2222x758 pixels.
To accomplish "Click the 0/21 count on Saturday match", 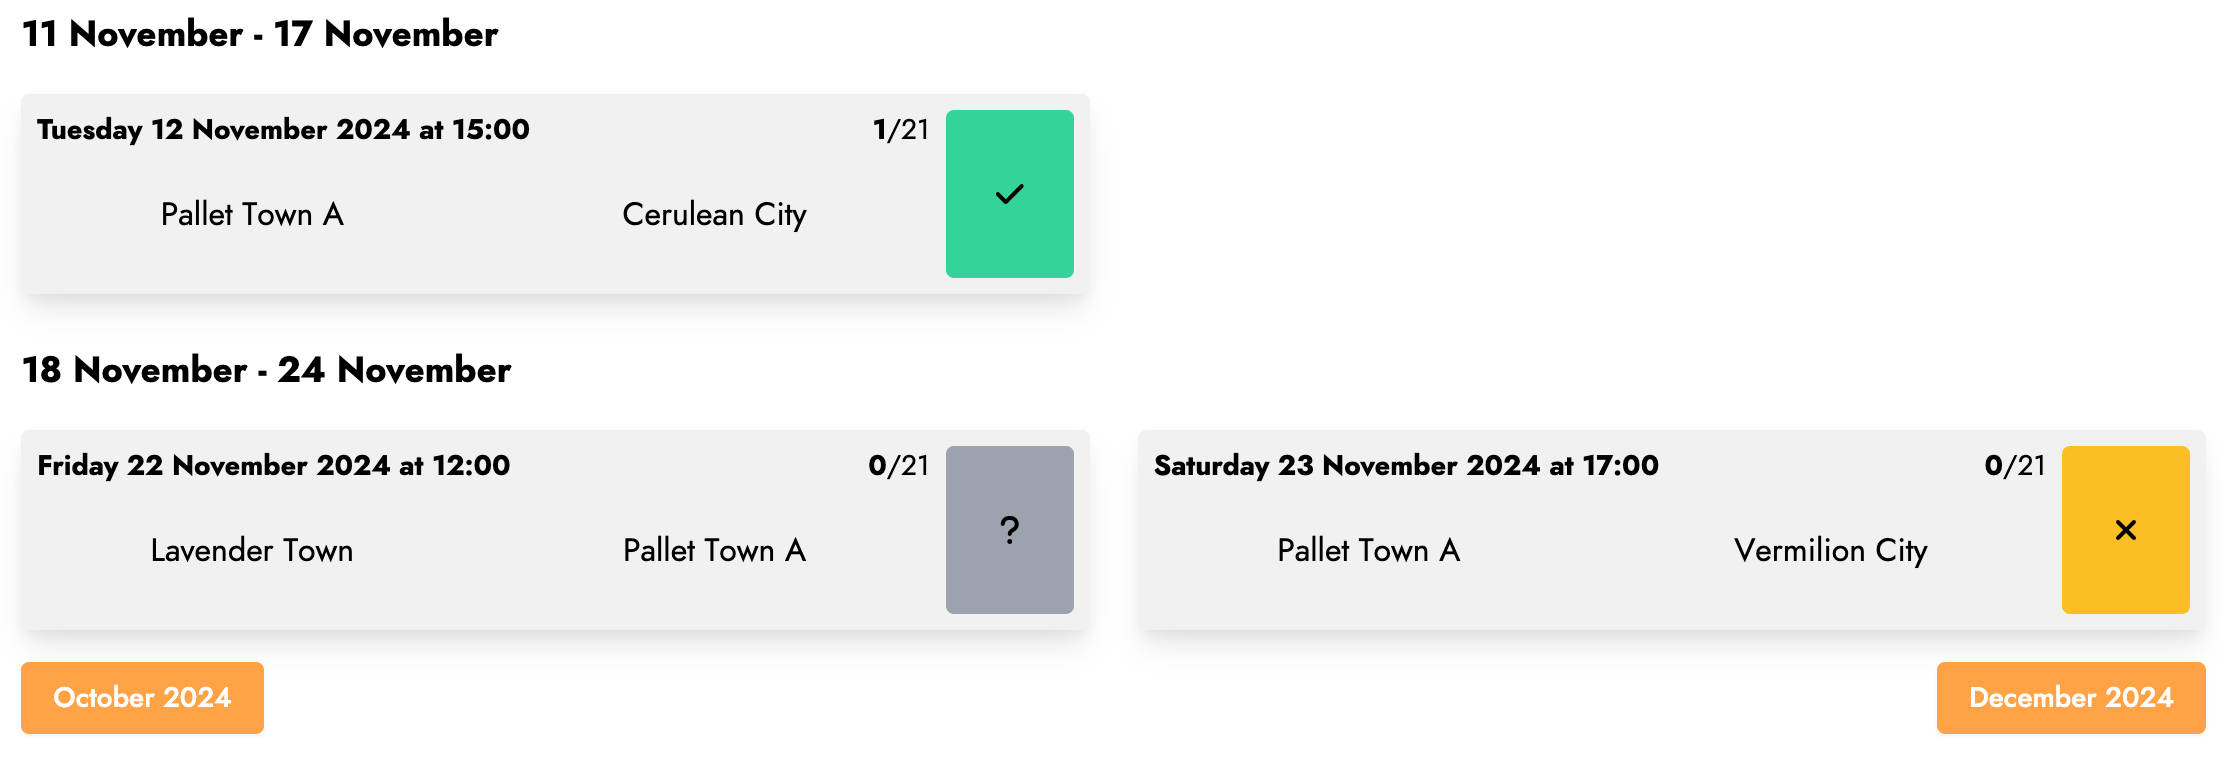I will [2015, 466].
